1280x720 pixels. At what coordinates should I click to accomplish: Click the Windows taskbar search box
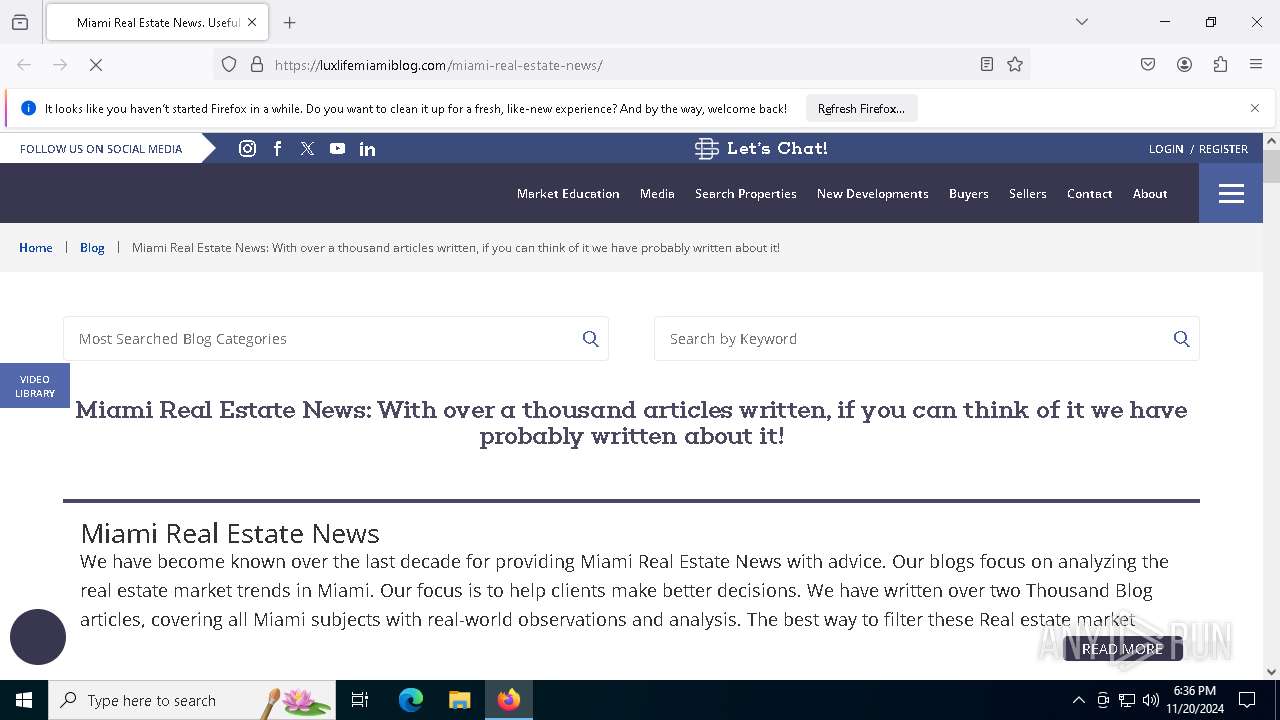coord(191,700)
